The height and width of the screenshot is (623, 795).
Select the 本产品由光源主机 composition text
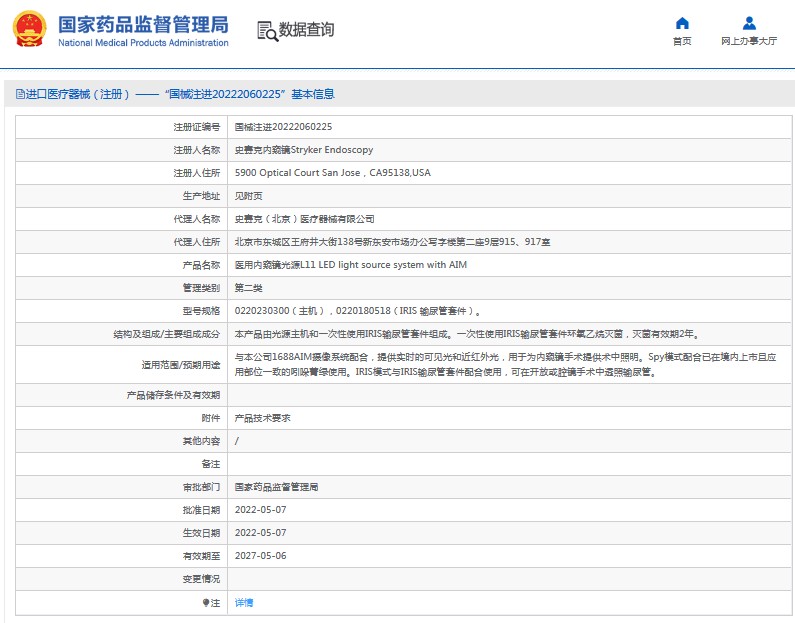click(467, 334)
